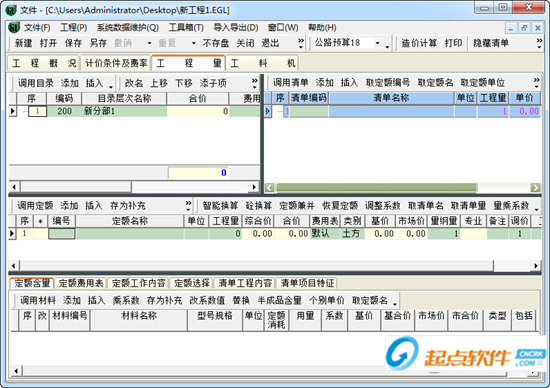Expand toolbar overflow chevron after 隐藏清单

(539, 43)
